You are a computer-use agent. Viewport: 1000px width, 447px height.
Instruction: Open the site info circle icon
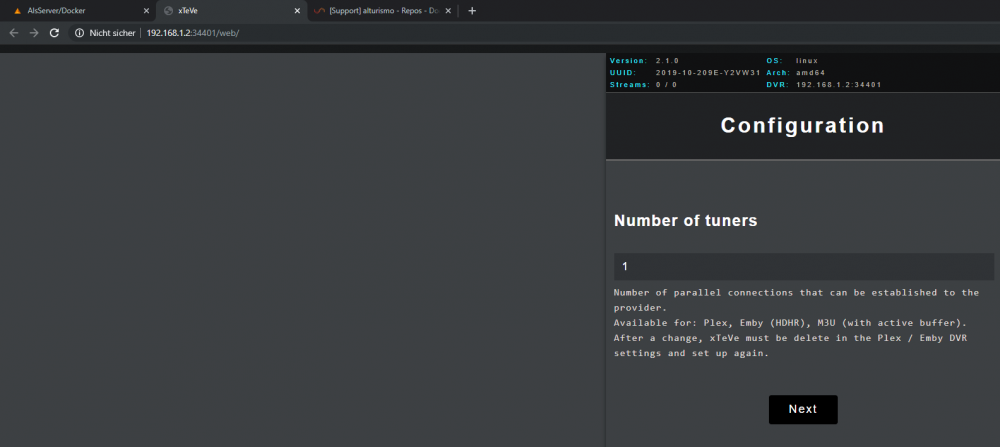[80, 33]
